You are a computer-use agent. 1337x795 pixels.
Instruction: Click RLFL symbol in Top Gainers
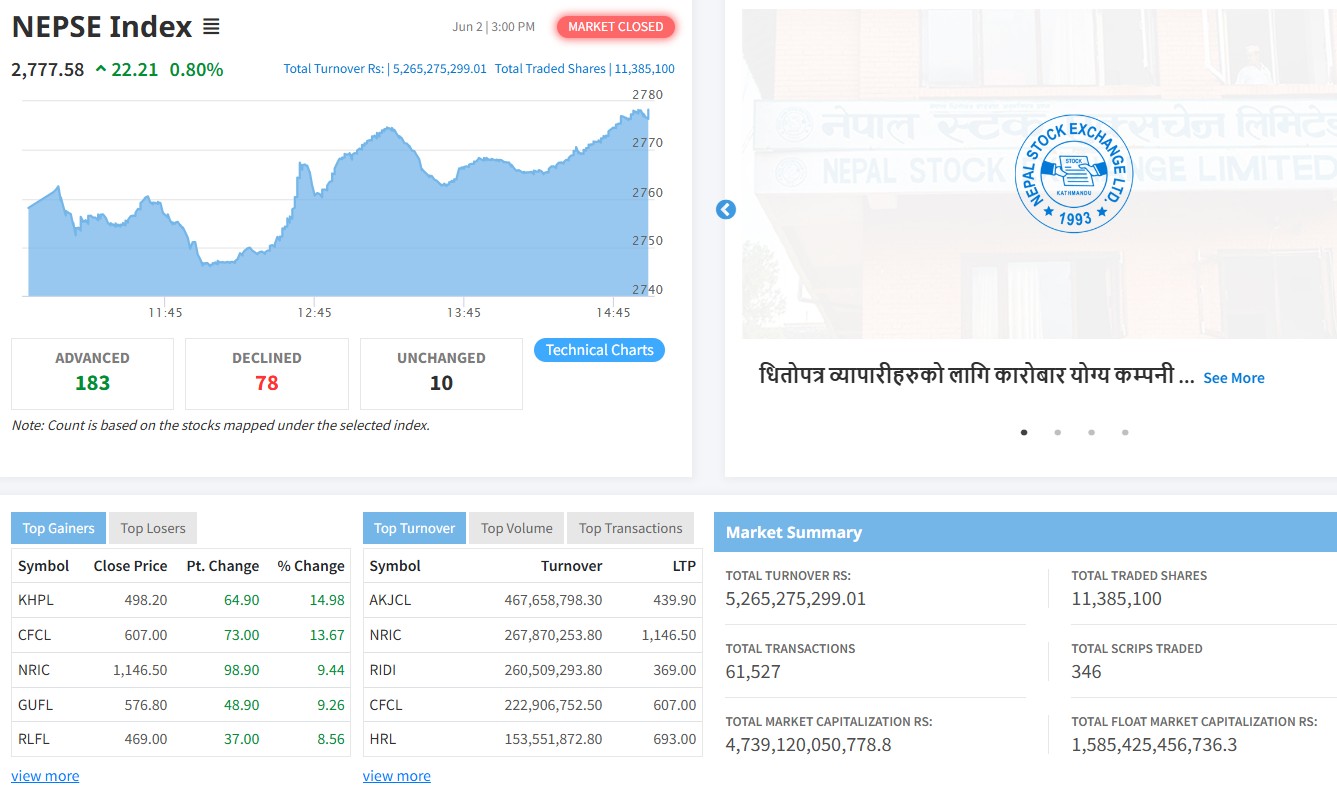(x=34, y=739)
